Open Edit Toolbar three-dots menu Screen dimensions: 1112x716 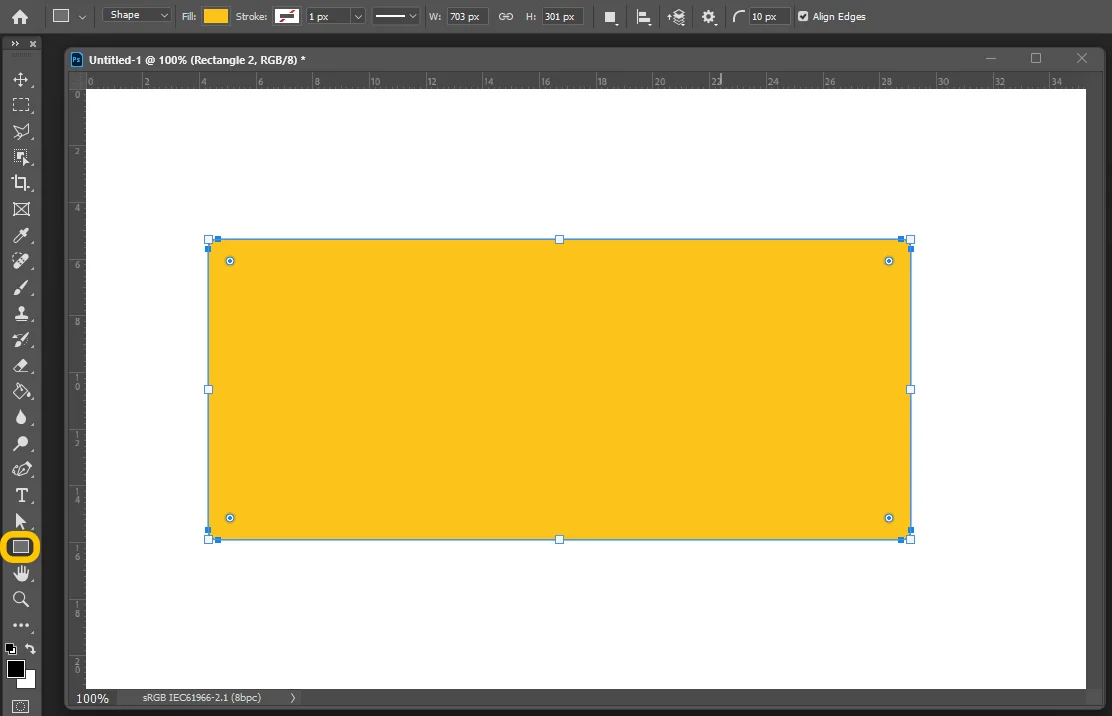coord(21,625)
